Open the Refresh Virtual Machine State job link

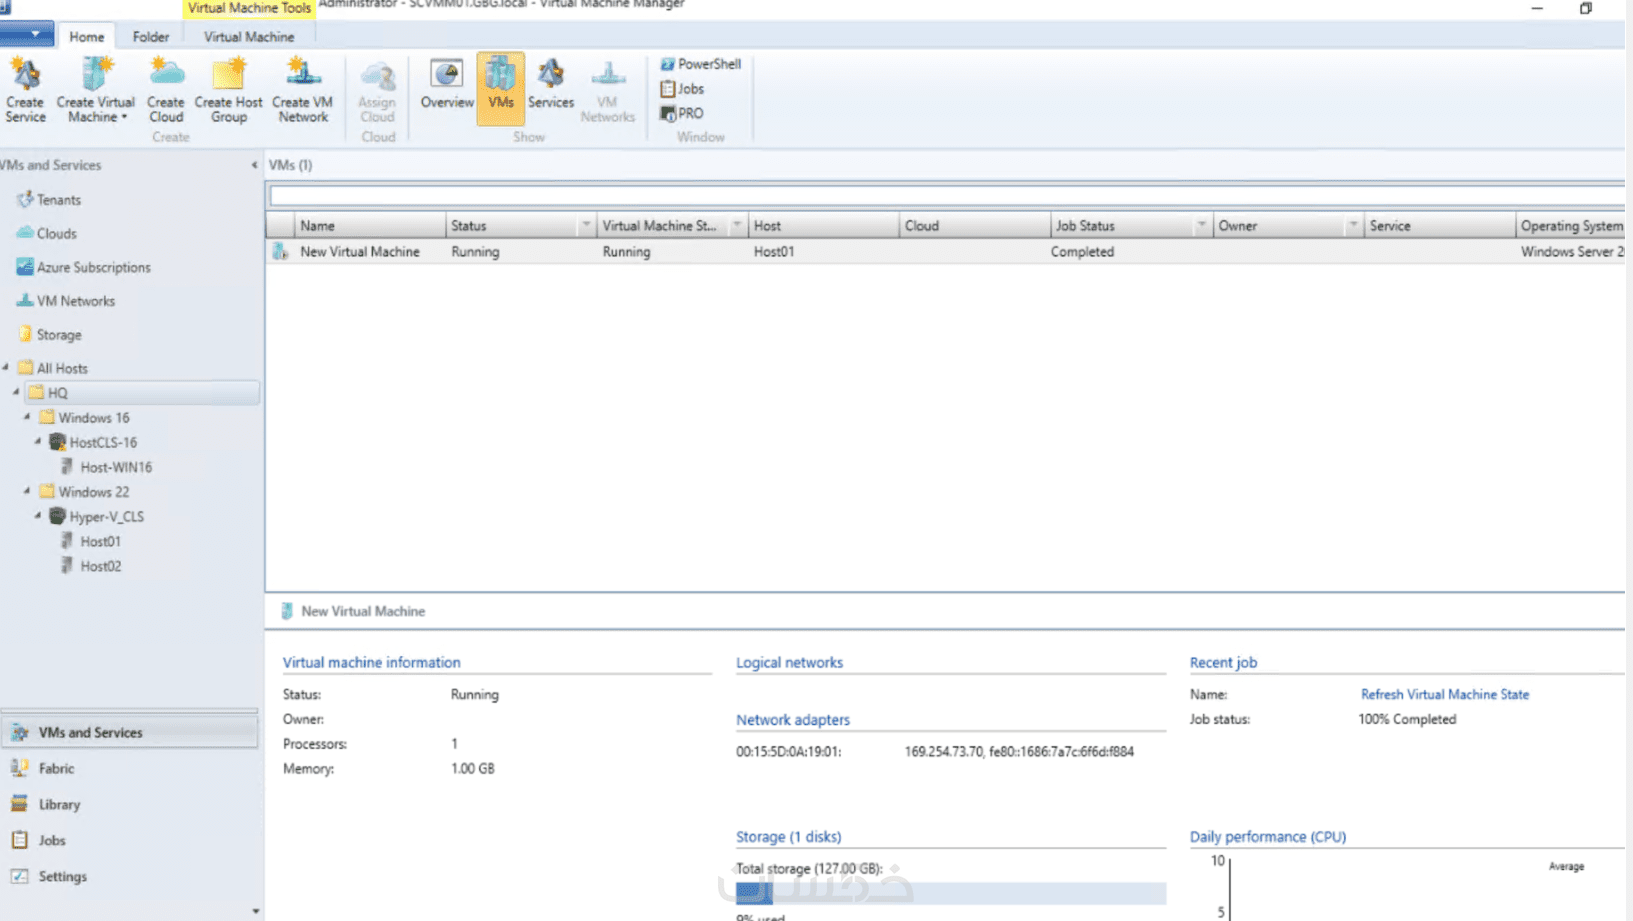click(1445, 694)
